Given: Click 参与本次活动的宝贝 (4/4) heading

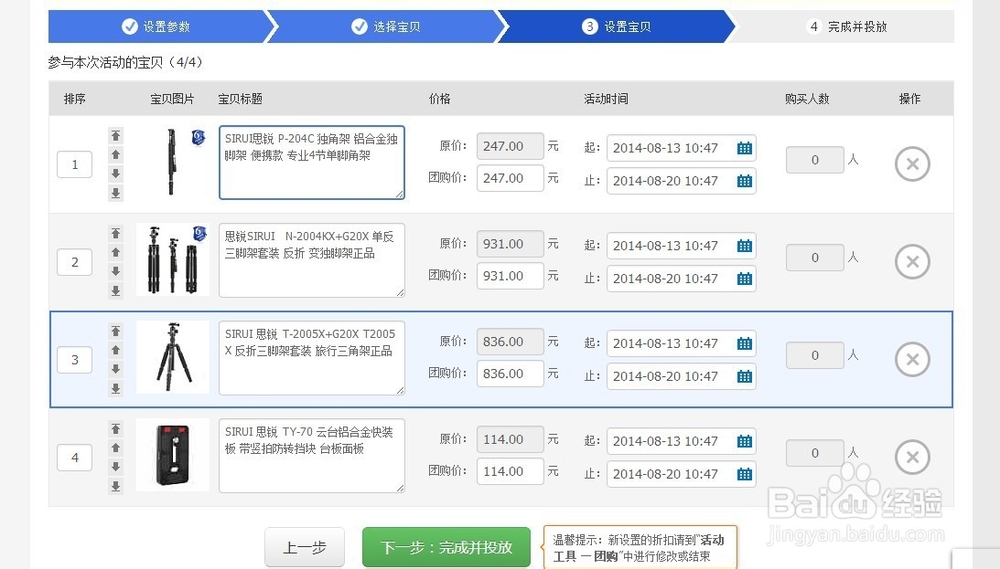Looking at the screenshot, I should click(x=125, y=63).
